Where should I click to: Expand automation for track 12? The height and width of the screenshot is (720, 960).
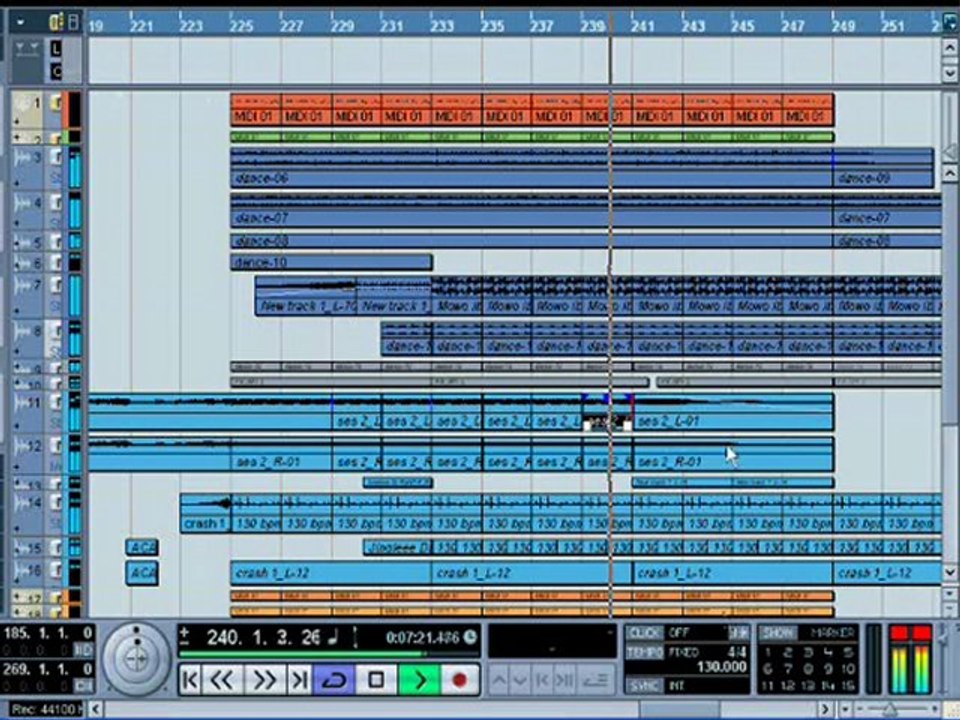(17, 467)
